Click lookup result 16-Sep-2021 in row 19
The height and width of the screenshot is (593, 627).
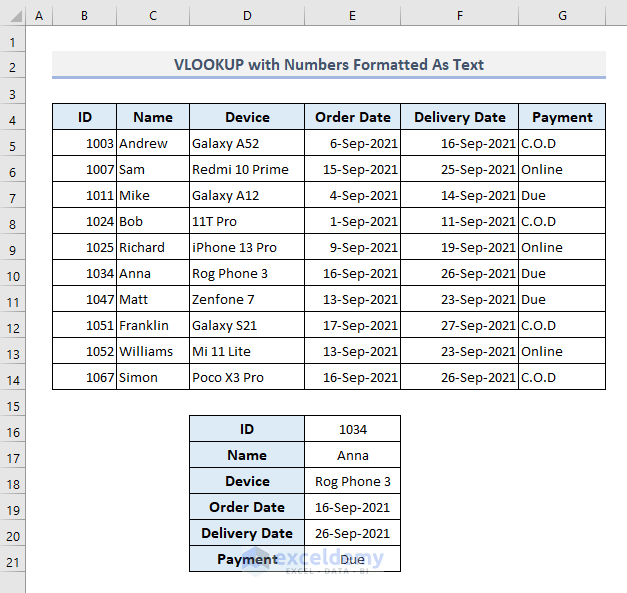pyautogui.click(x=353, y=507)
